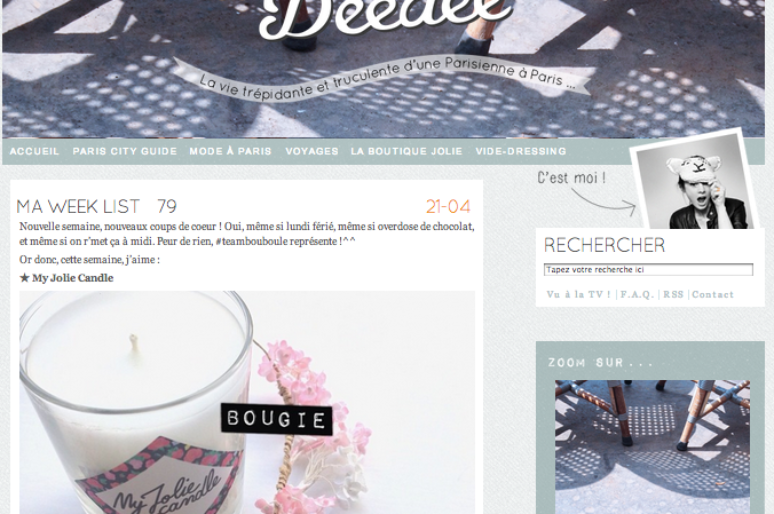The image size is (774, 514).
Task: Open the Contact link
Action: coord(712,294)
